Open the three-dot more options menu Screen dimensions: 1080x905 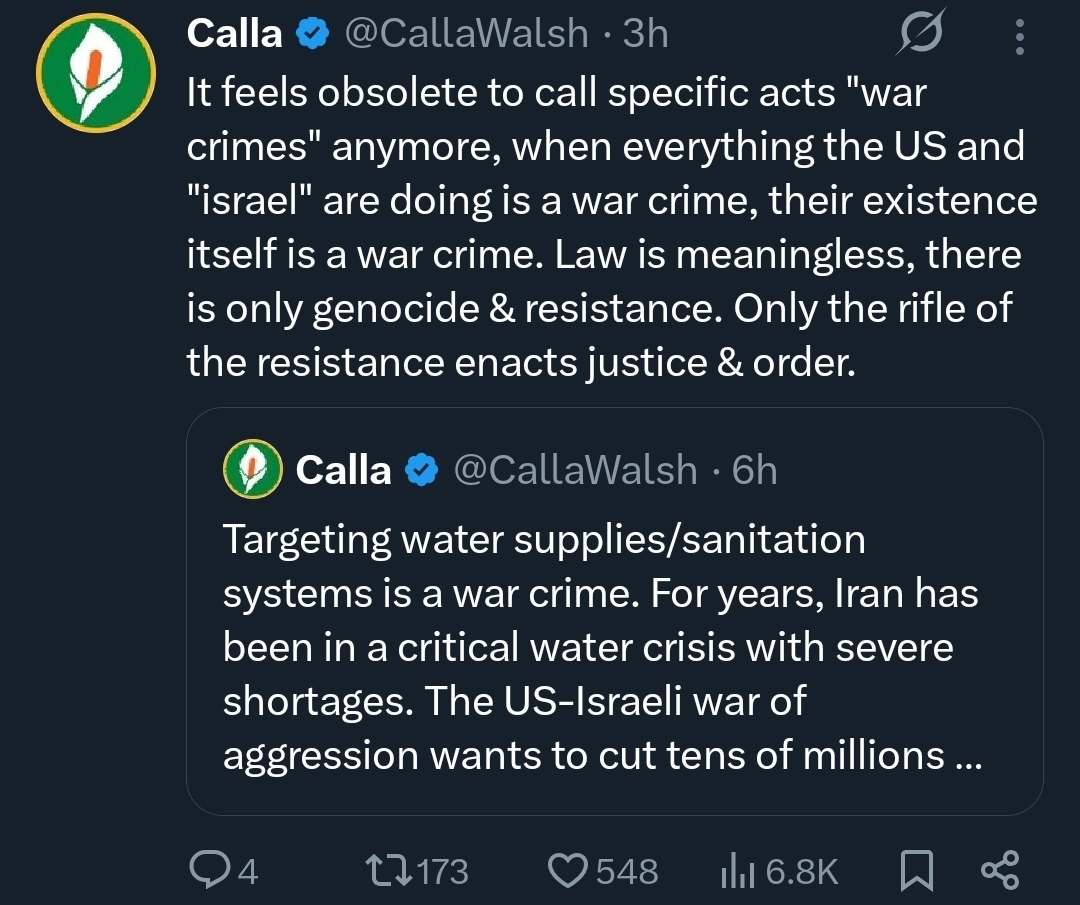coord(1019,38)
